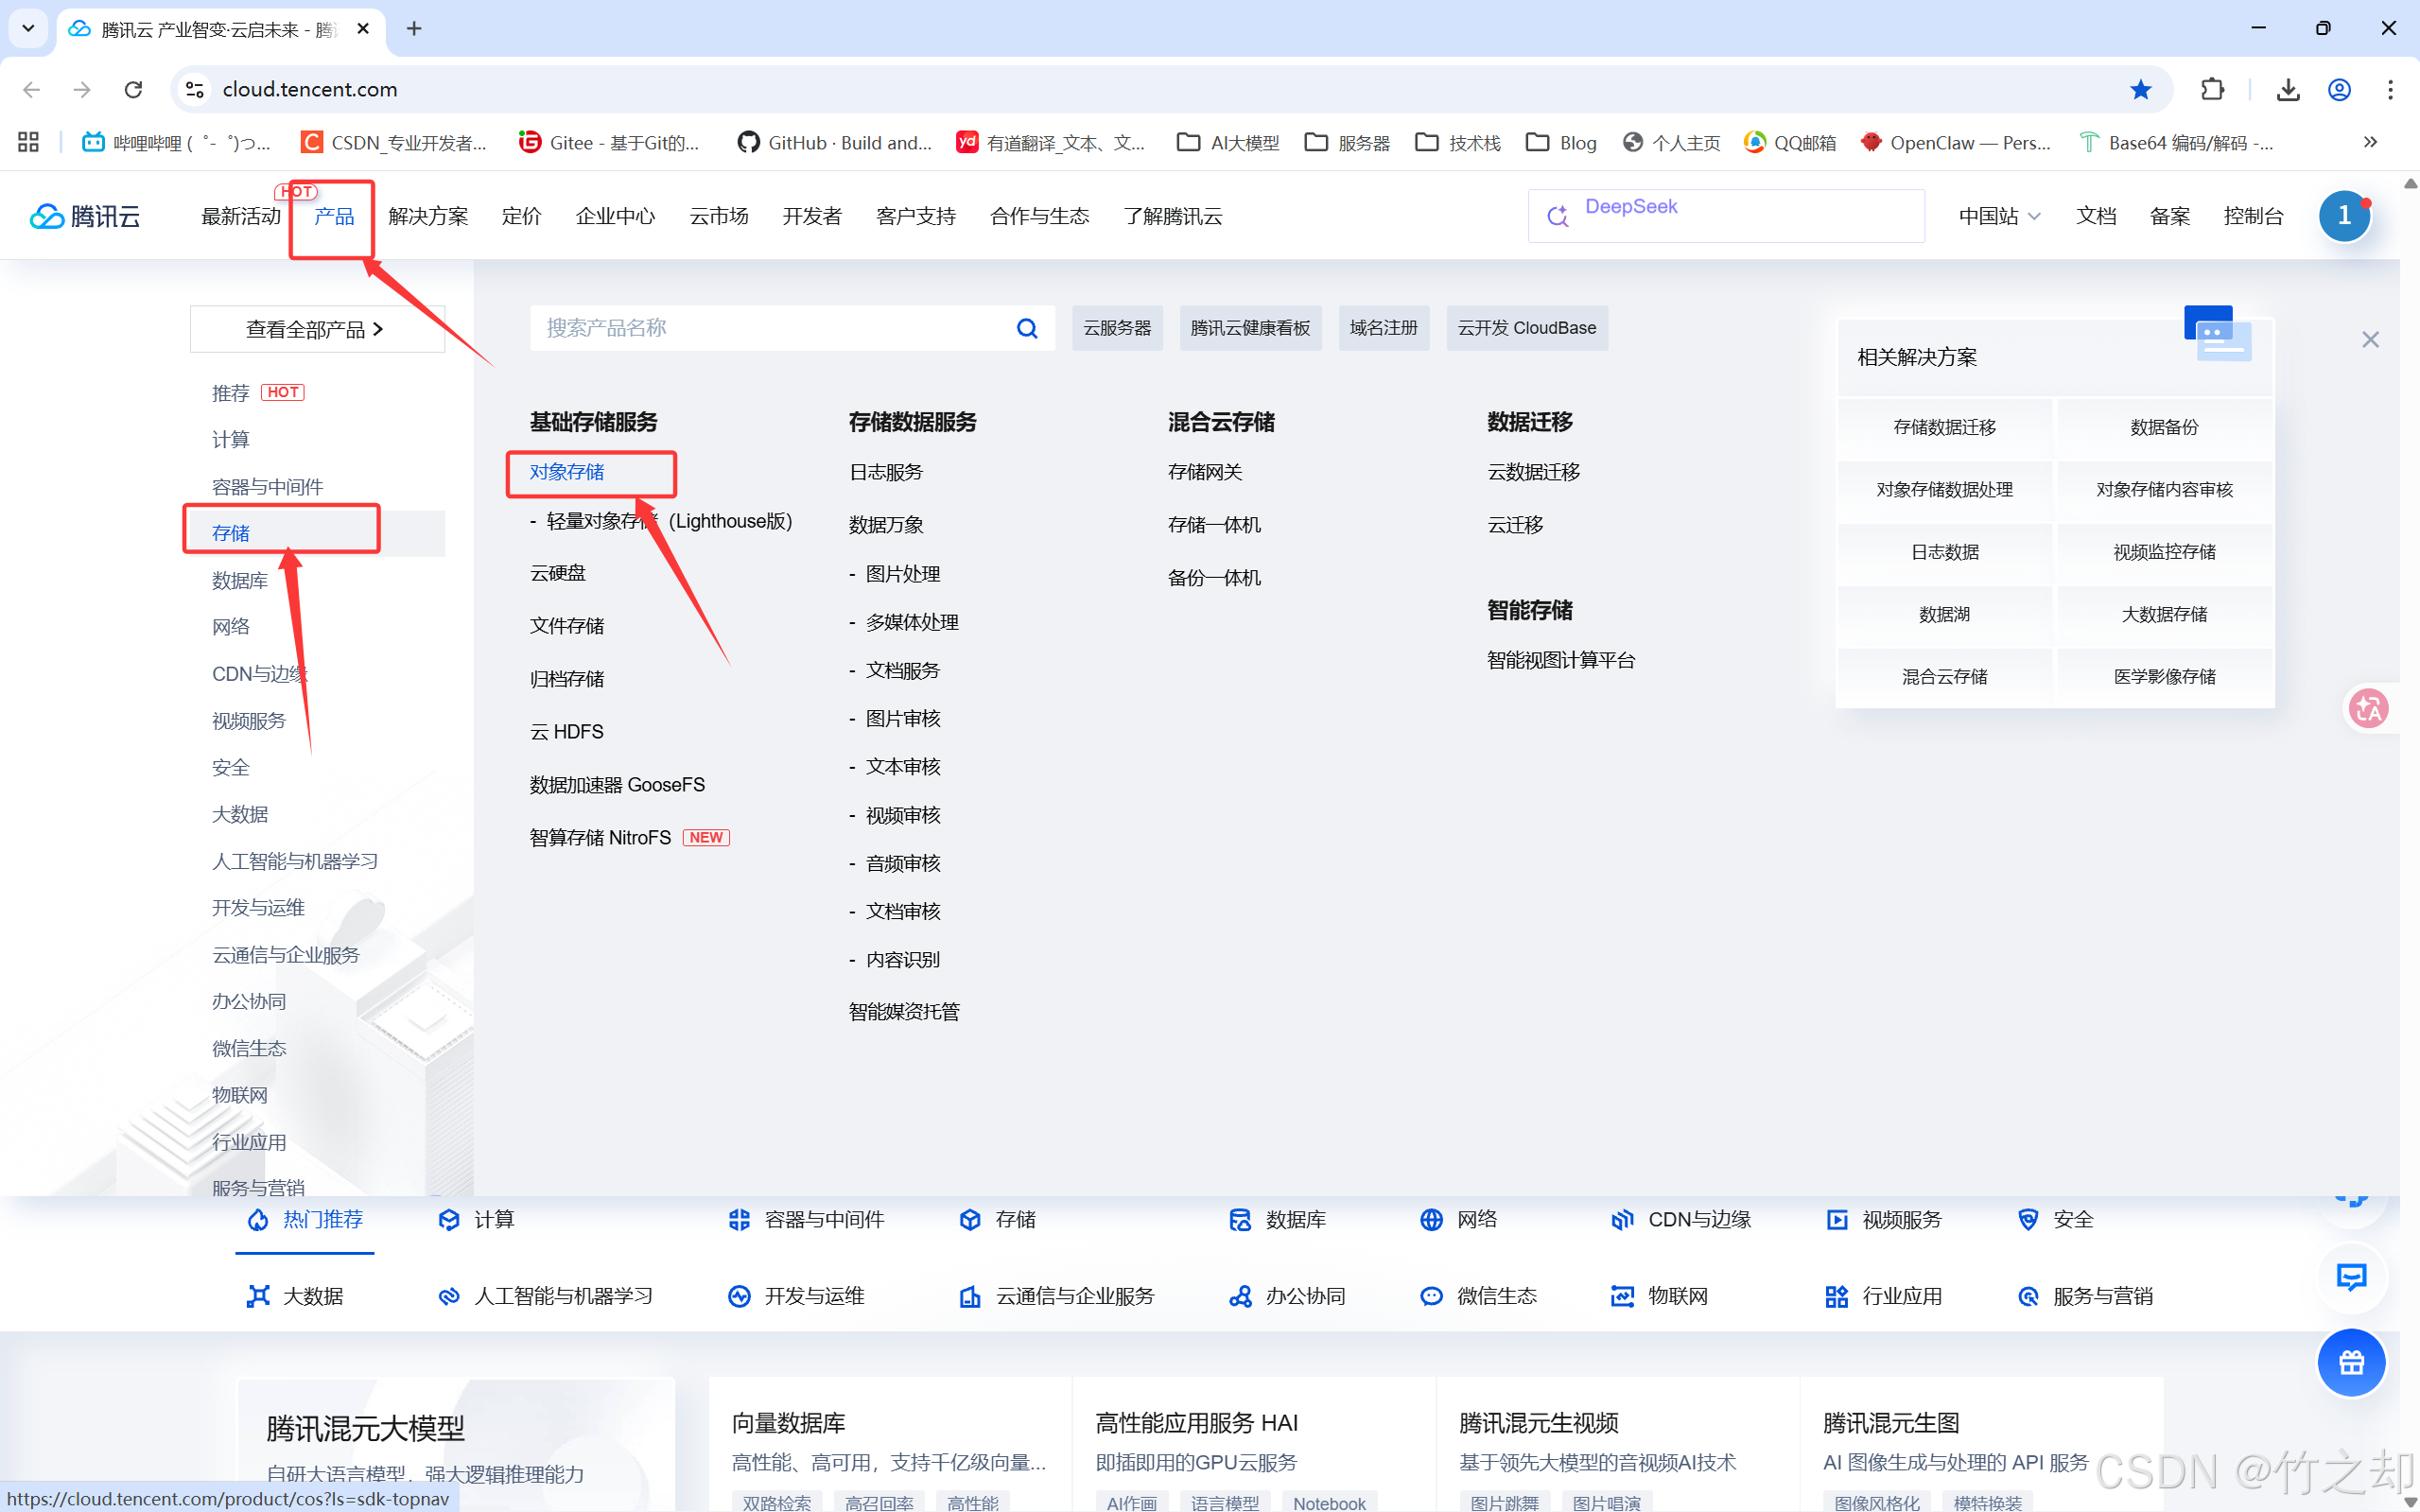
Task: Switch to the 安全 category tab
Action: tap(2055, 1220)
